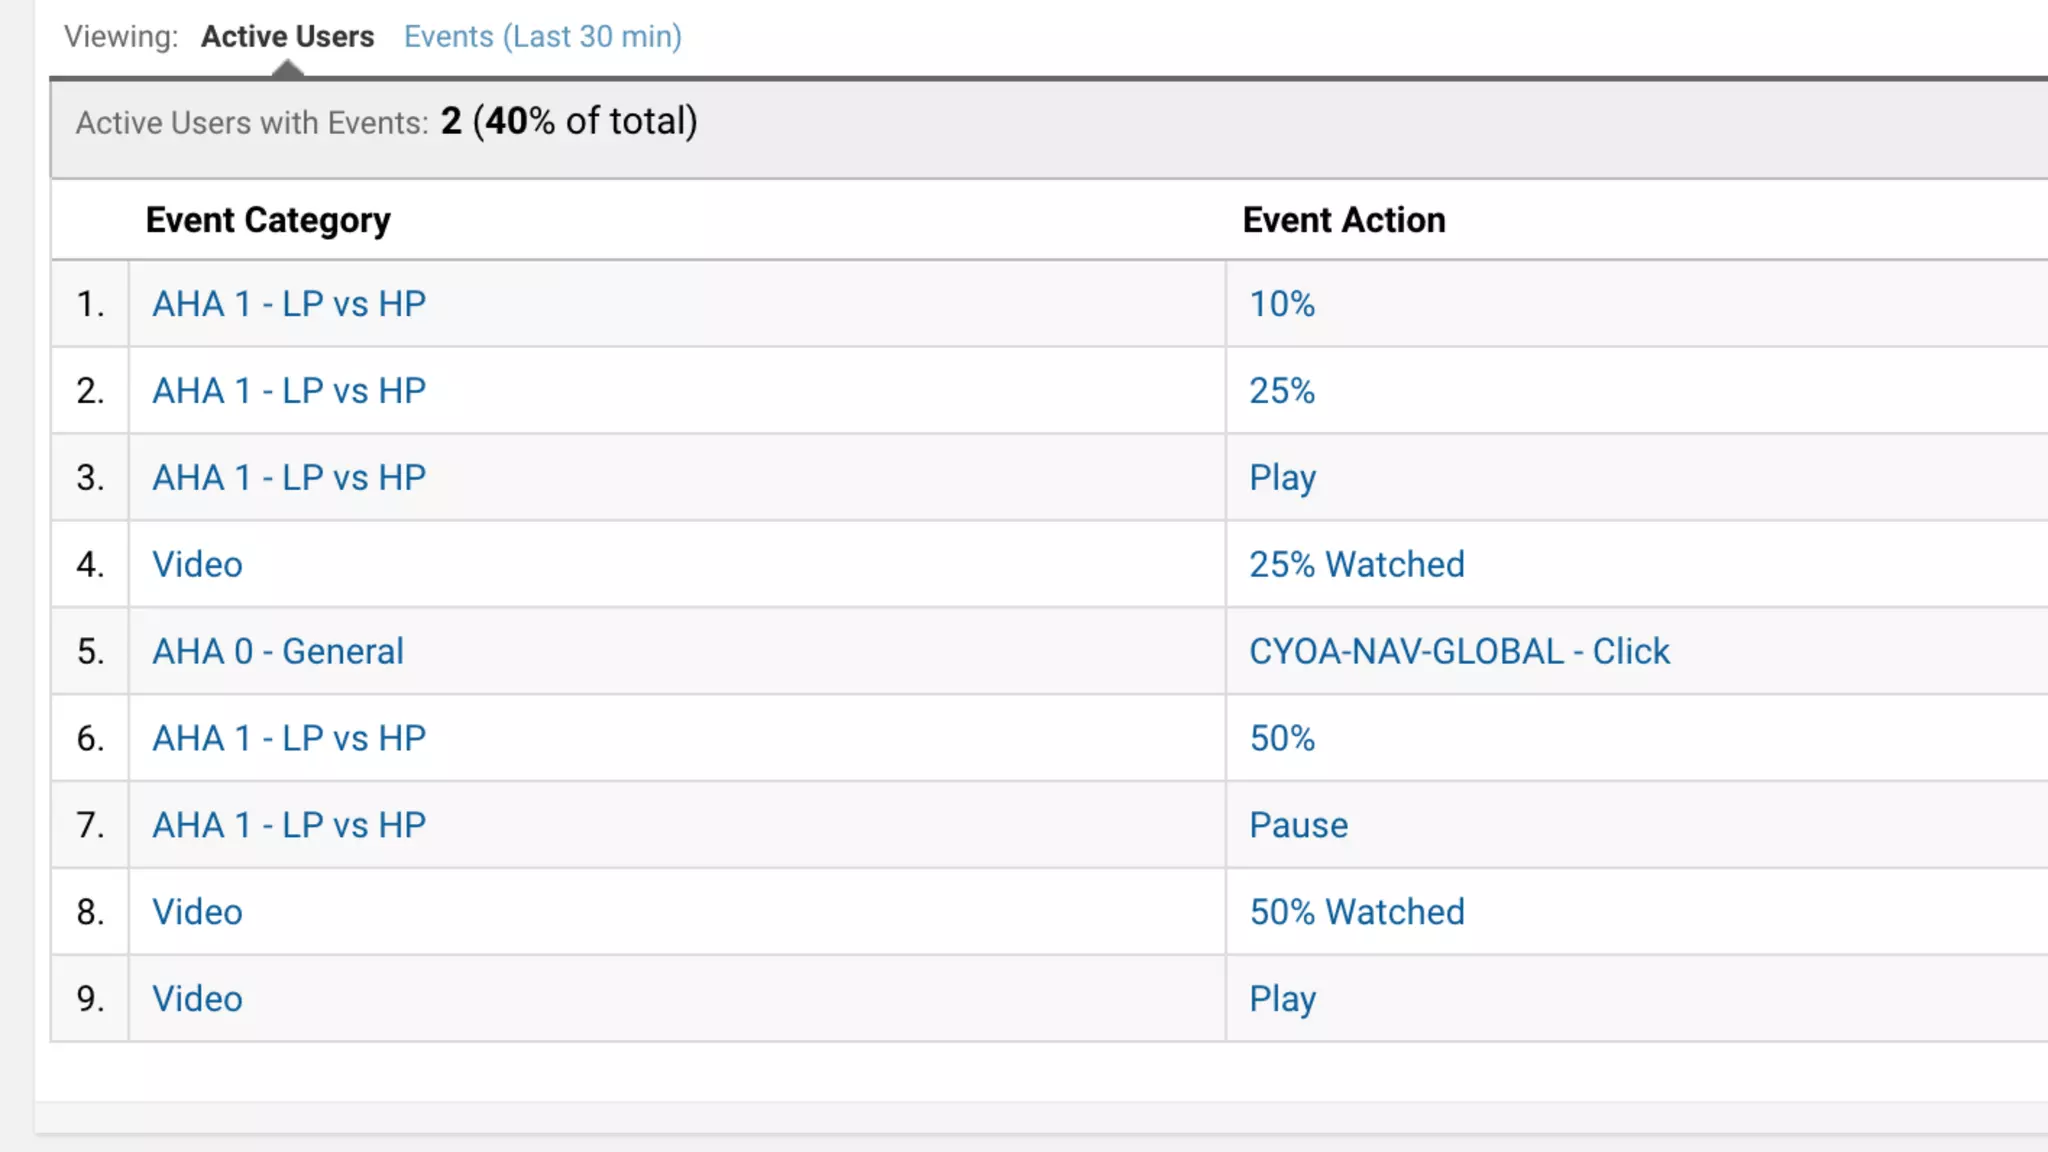Open AHA 1 - LP vs HP category in row 7
Viewport: 2048px width, 1152px height.
(x=289, y=826)
